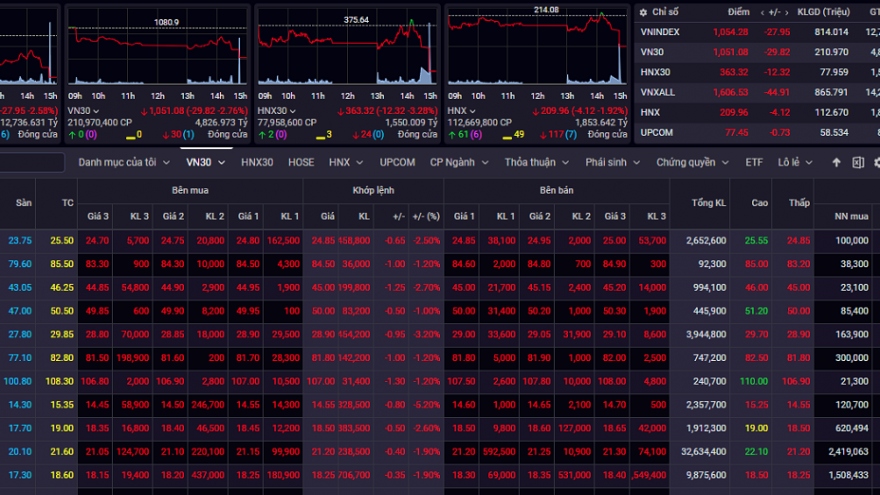The width and height of the screenshot is (880, 495).
Task: Expand the Danh mục của tôi dropdown
Action: click(x=123, y=162)
